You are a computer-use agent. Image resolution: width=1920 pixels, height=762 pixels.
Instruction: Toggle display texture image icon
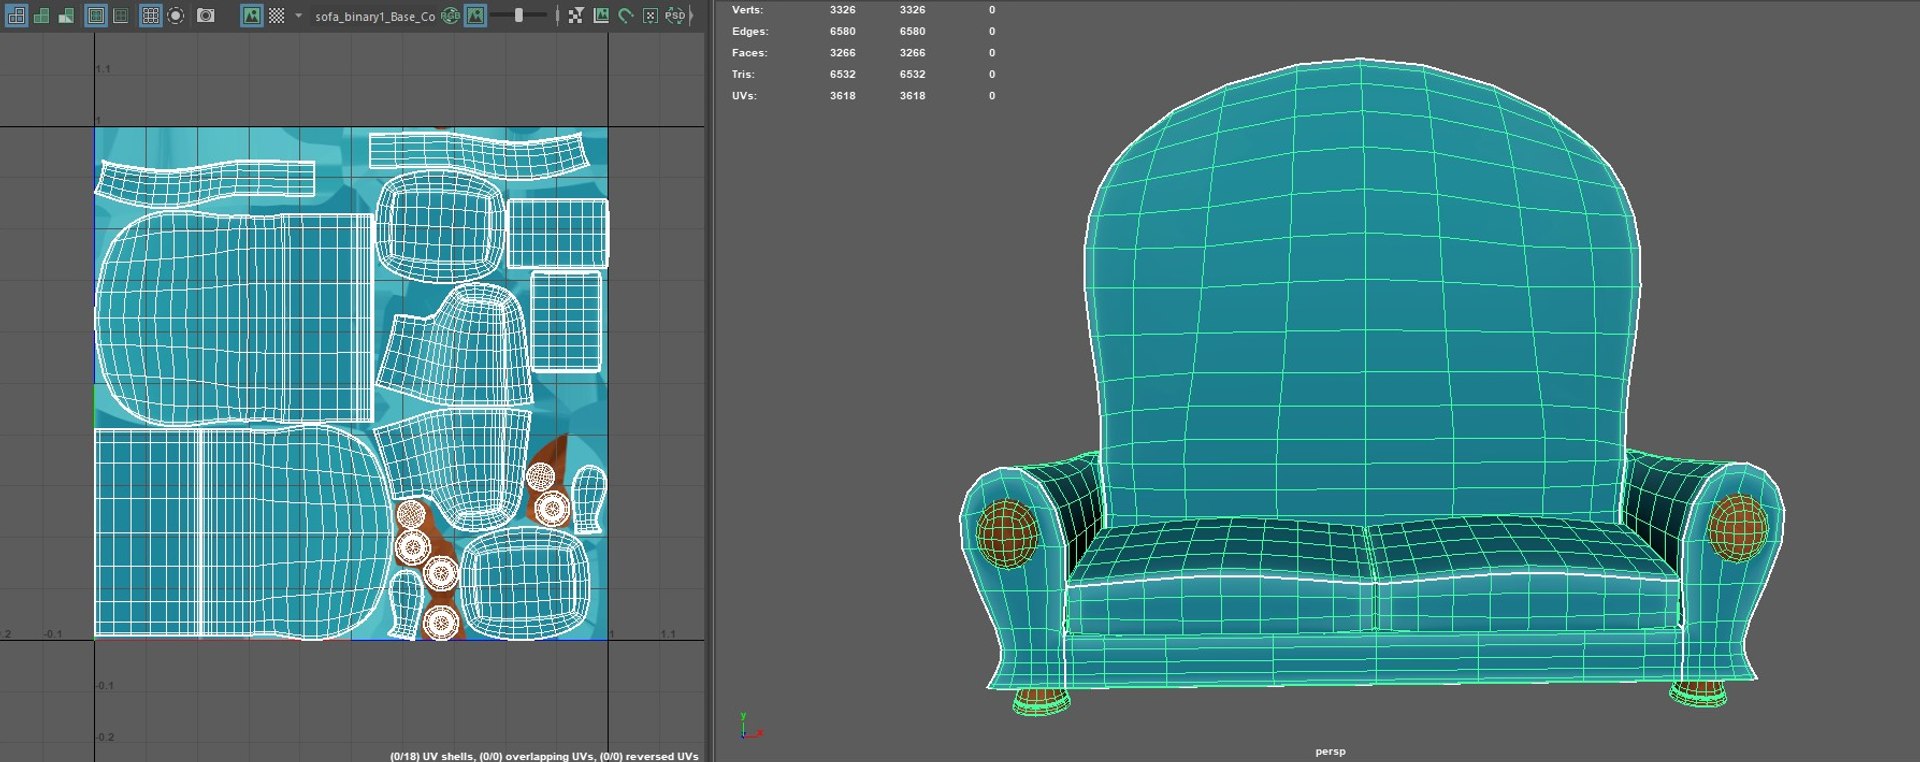click(251, 16)
